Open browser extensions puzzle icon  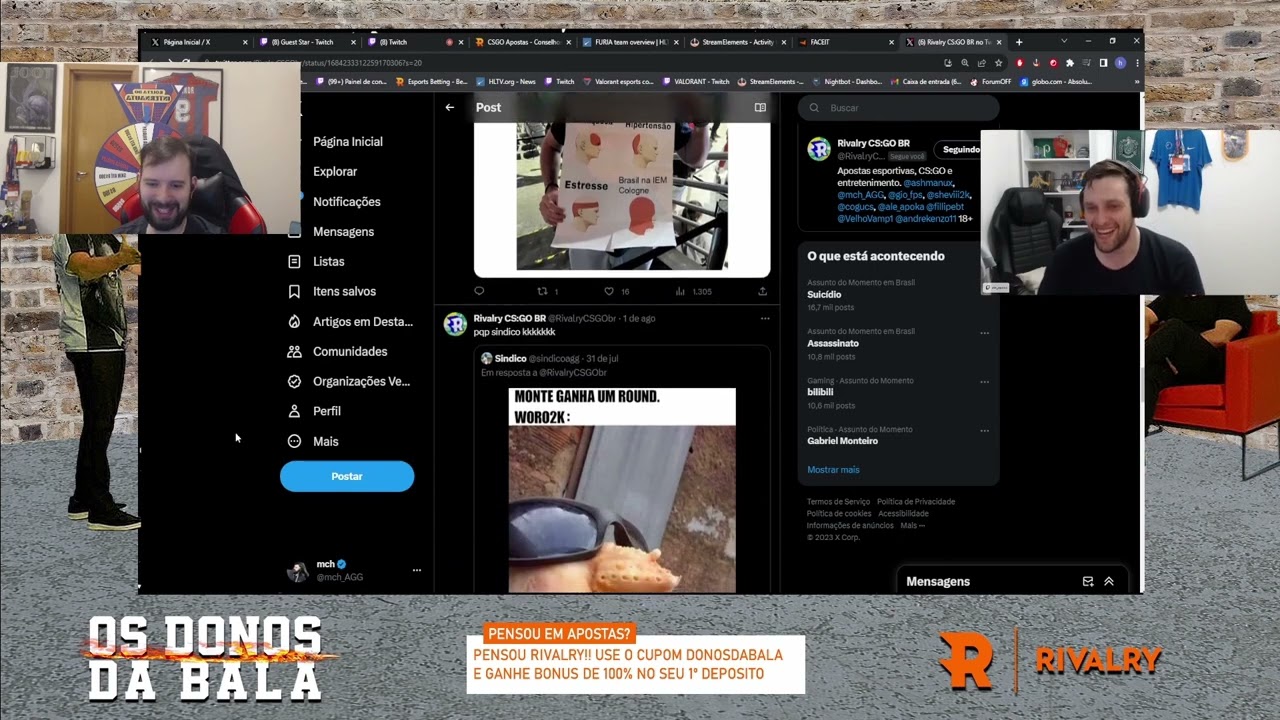tap(1070, 62)
